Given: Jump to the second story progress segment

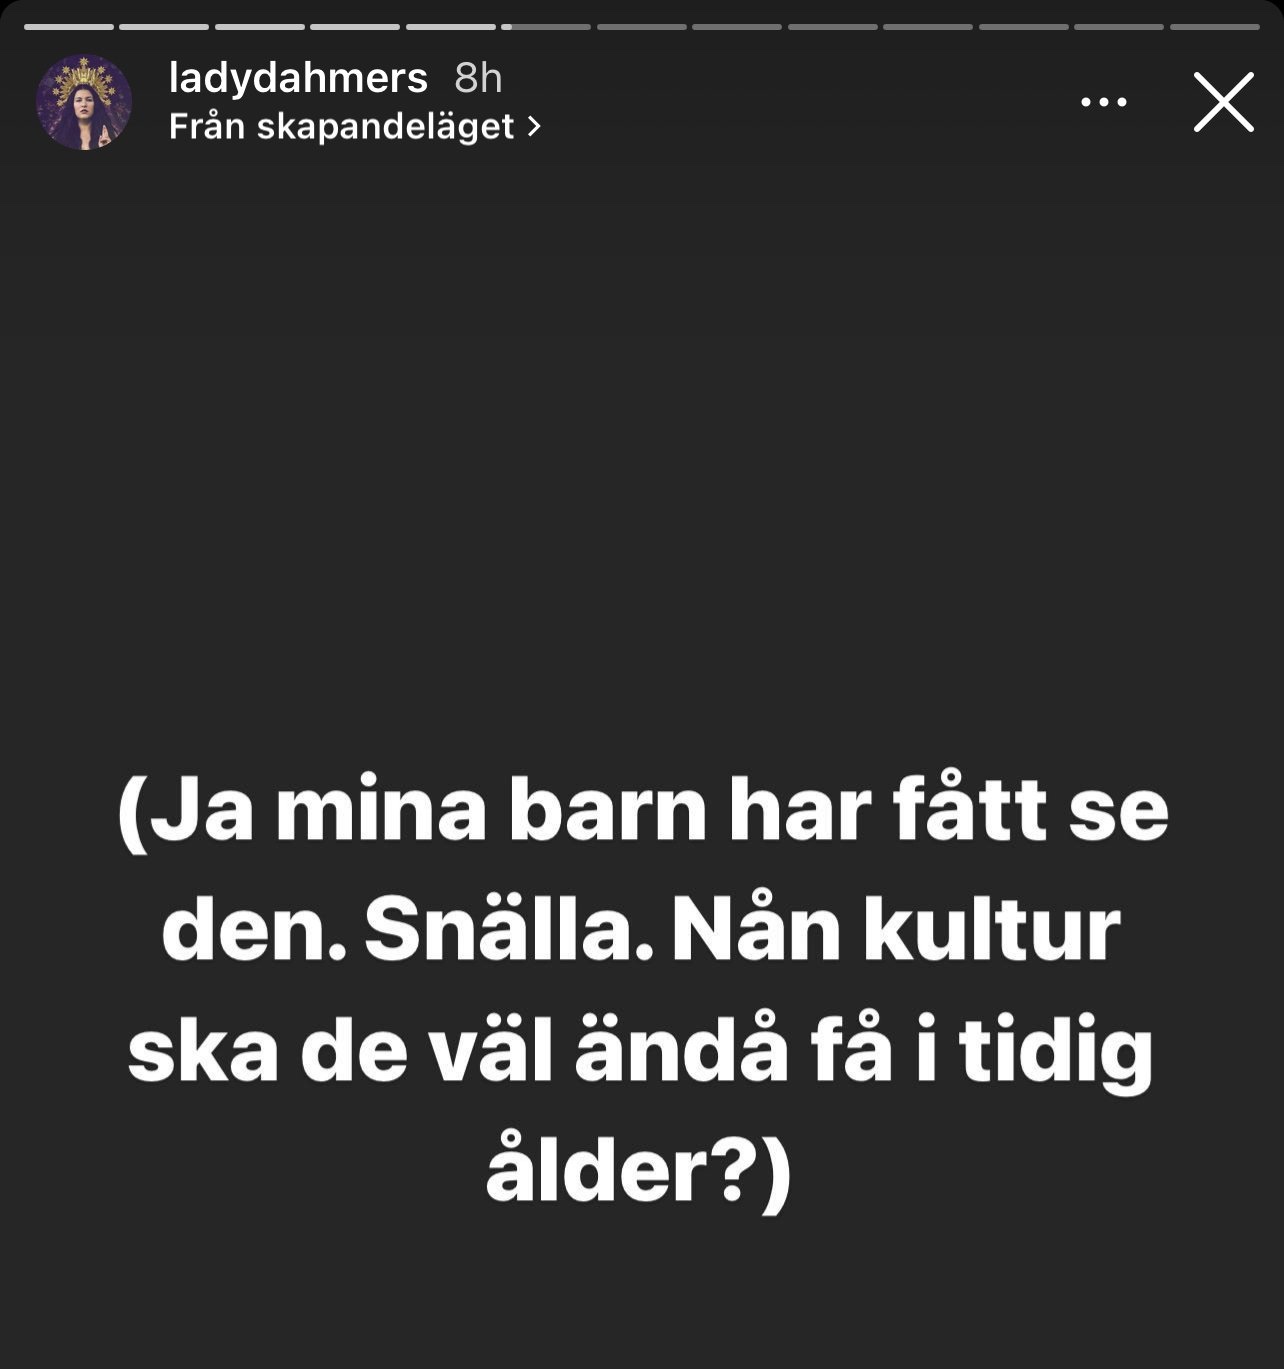Looking at the screenshot, I should click(164, 26).
